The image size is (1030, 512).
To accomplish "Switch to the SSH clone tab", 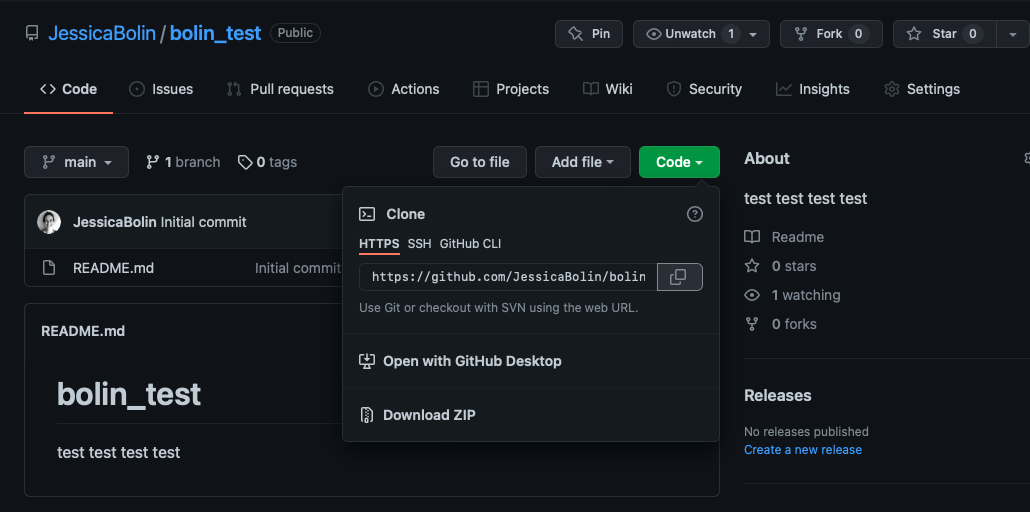I will [419, 244].
